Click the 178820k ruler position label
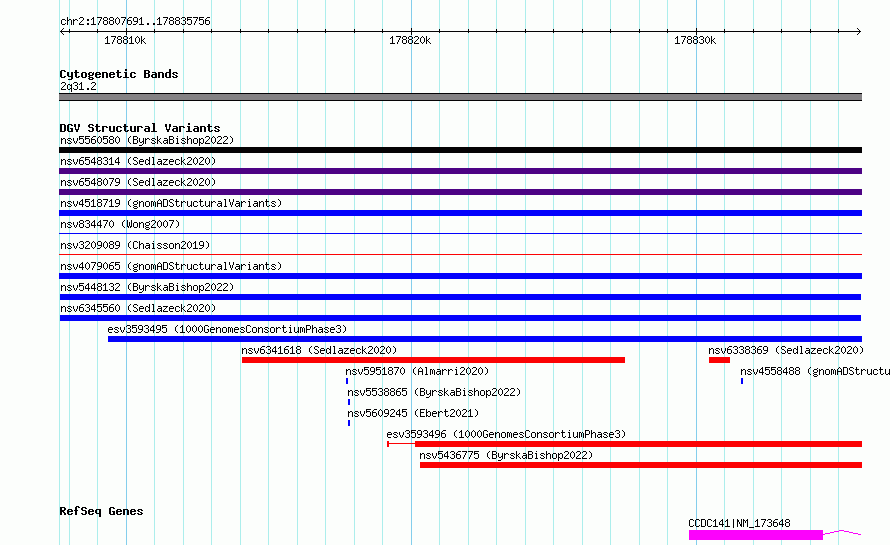 click(x=410, y=40)
